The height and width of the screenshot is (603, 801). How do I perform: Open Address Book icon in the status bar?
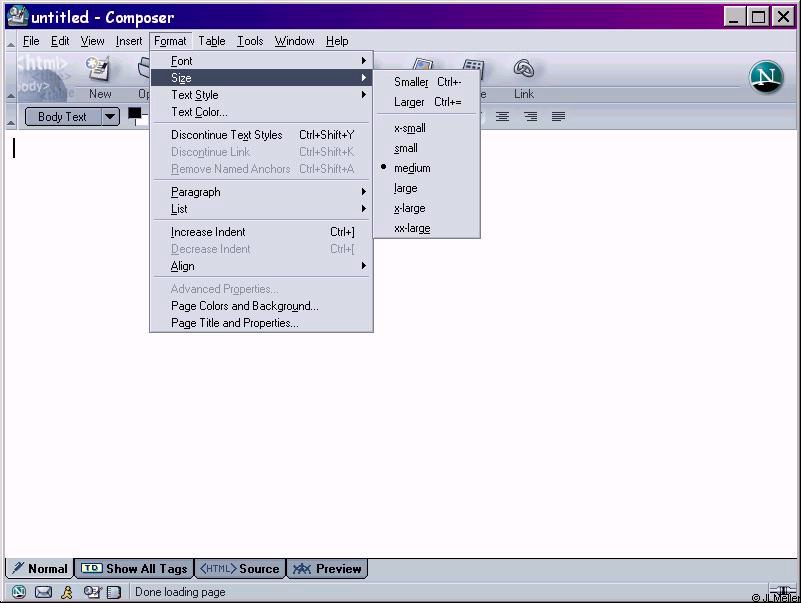[113, 592]
